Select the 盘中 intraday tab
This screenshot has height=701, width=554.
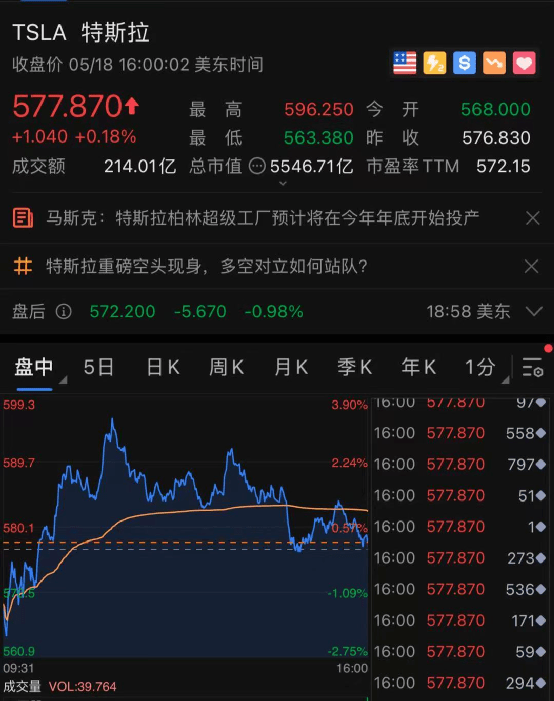point(34,367)
